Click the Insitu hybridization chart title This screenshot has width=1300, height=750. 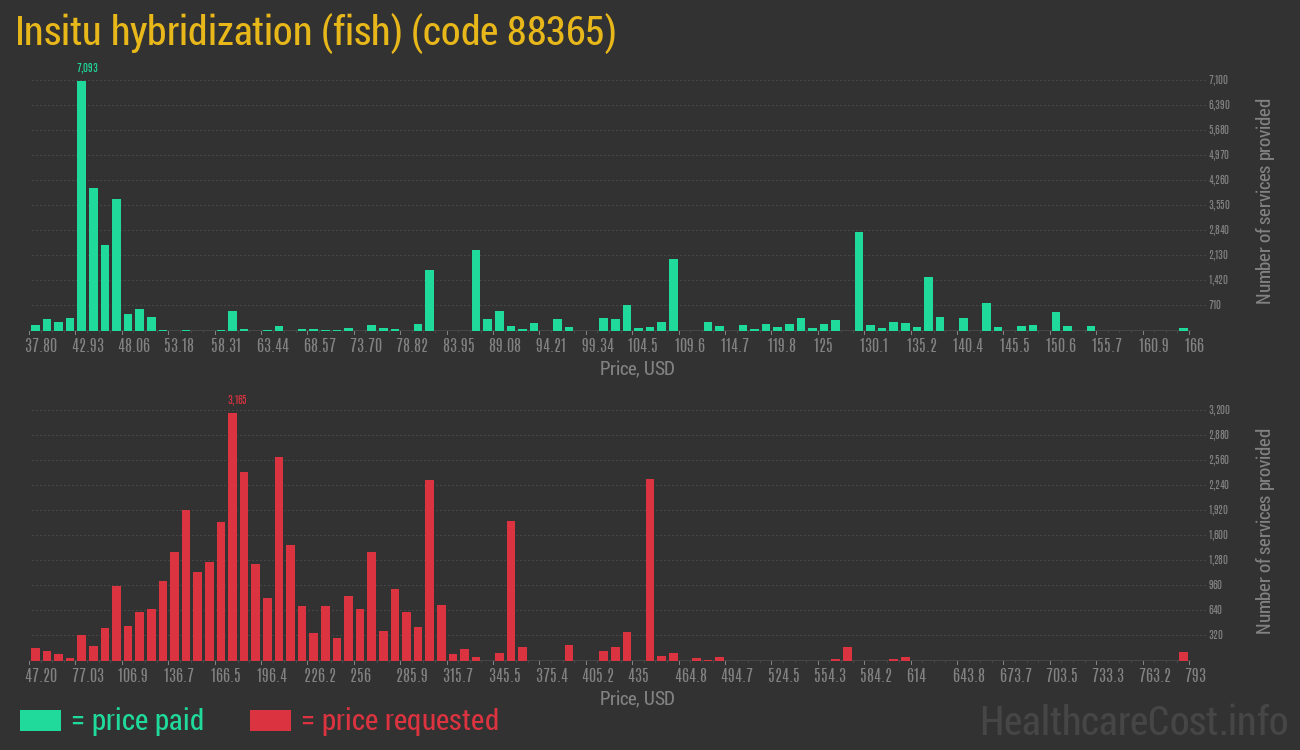[315, 32]
